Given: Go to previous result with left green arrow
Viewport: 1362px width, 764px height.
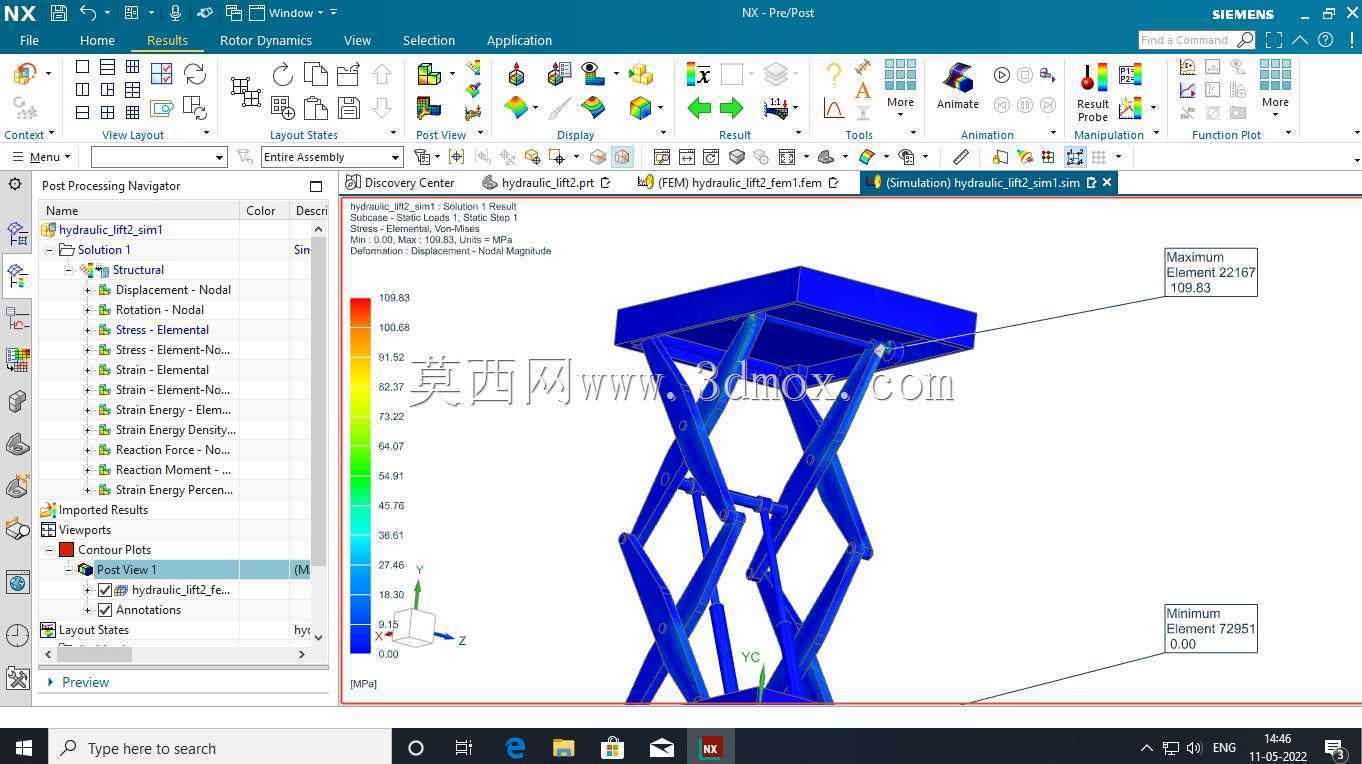Looking at the screenshot, I should (699, 107).
